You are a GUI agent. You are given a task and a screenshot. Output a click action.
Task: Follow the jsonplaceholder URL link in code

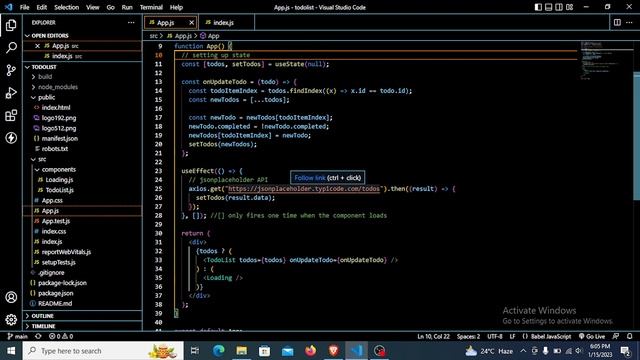click(304, 189)
